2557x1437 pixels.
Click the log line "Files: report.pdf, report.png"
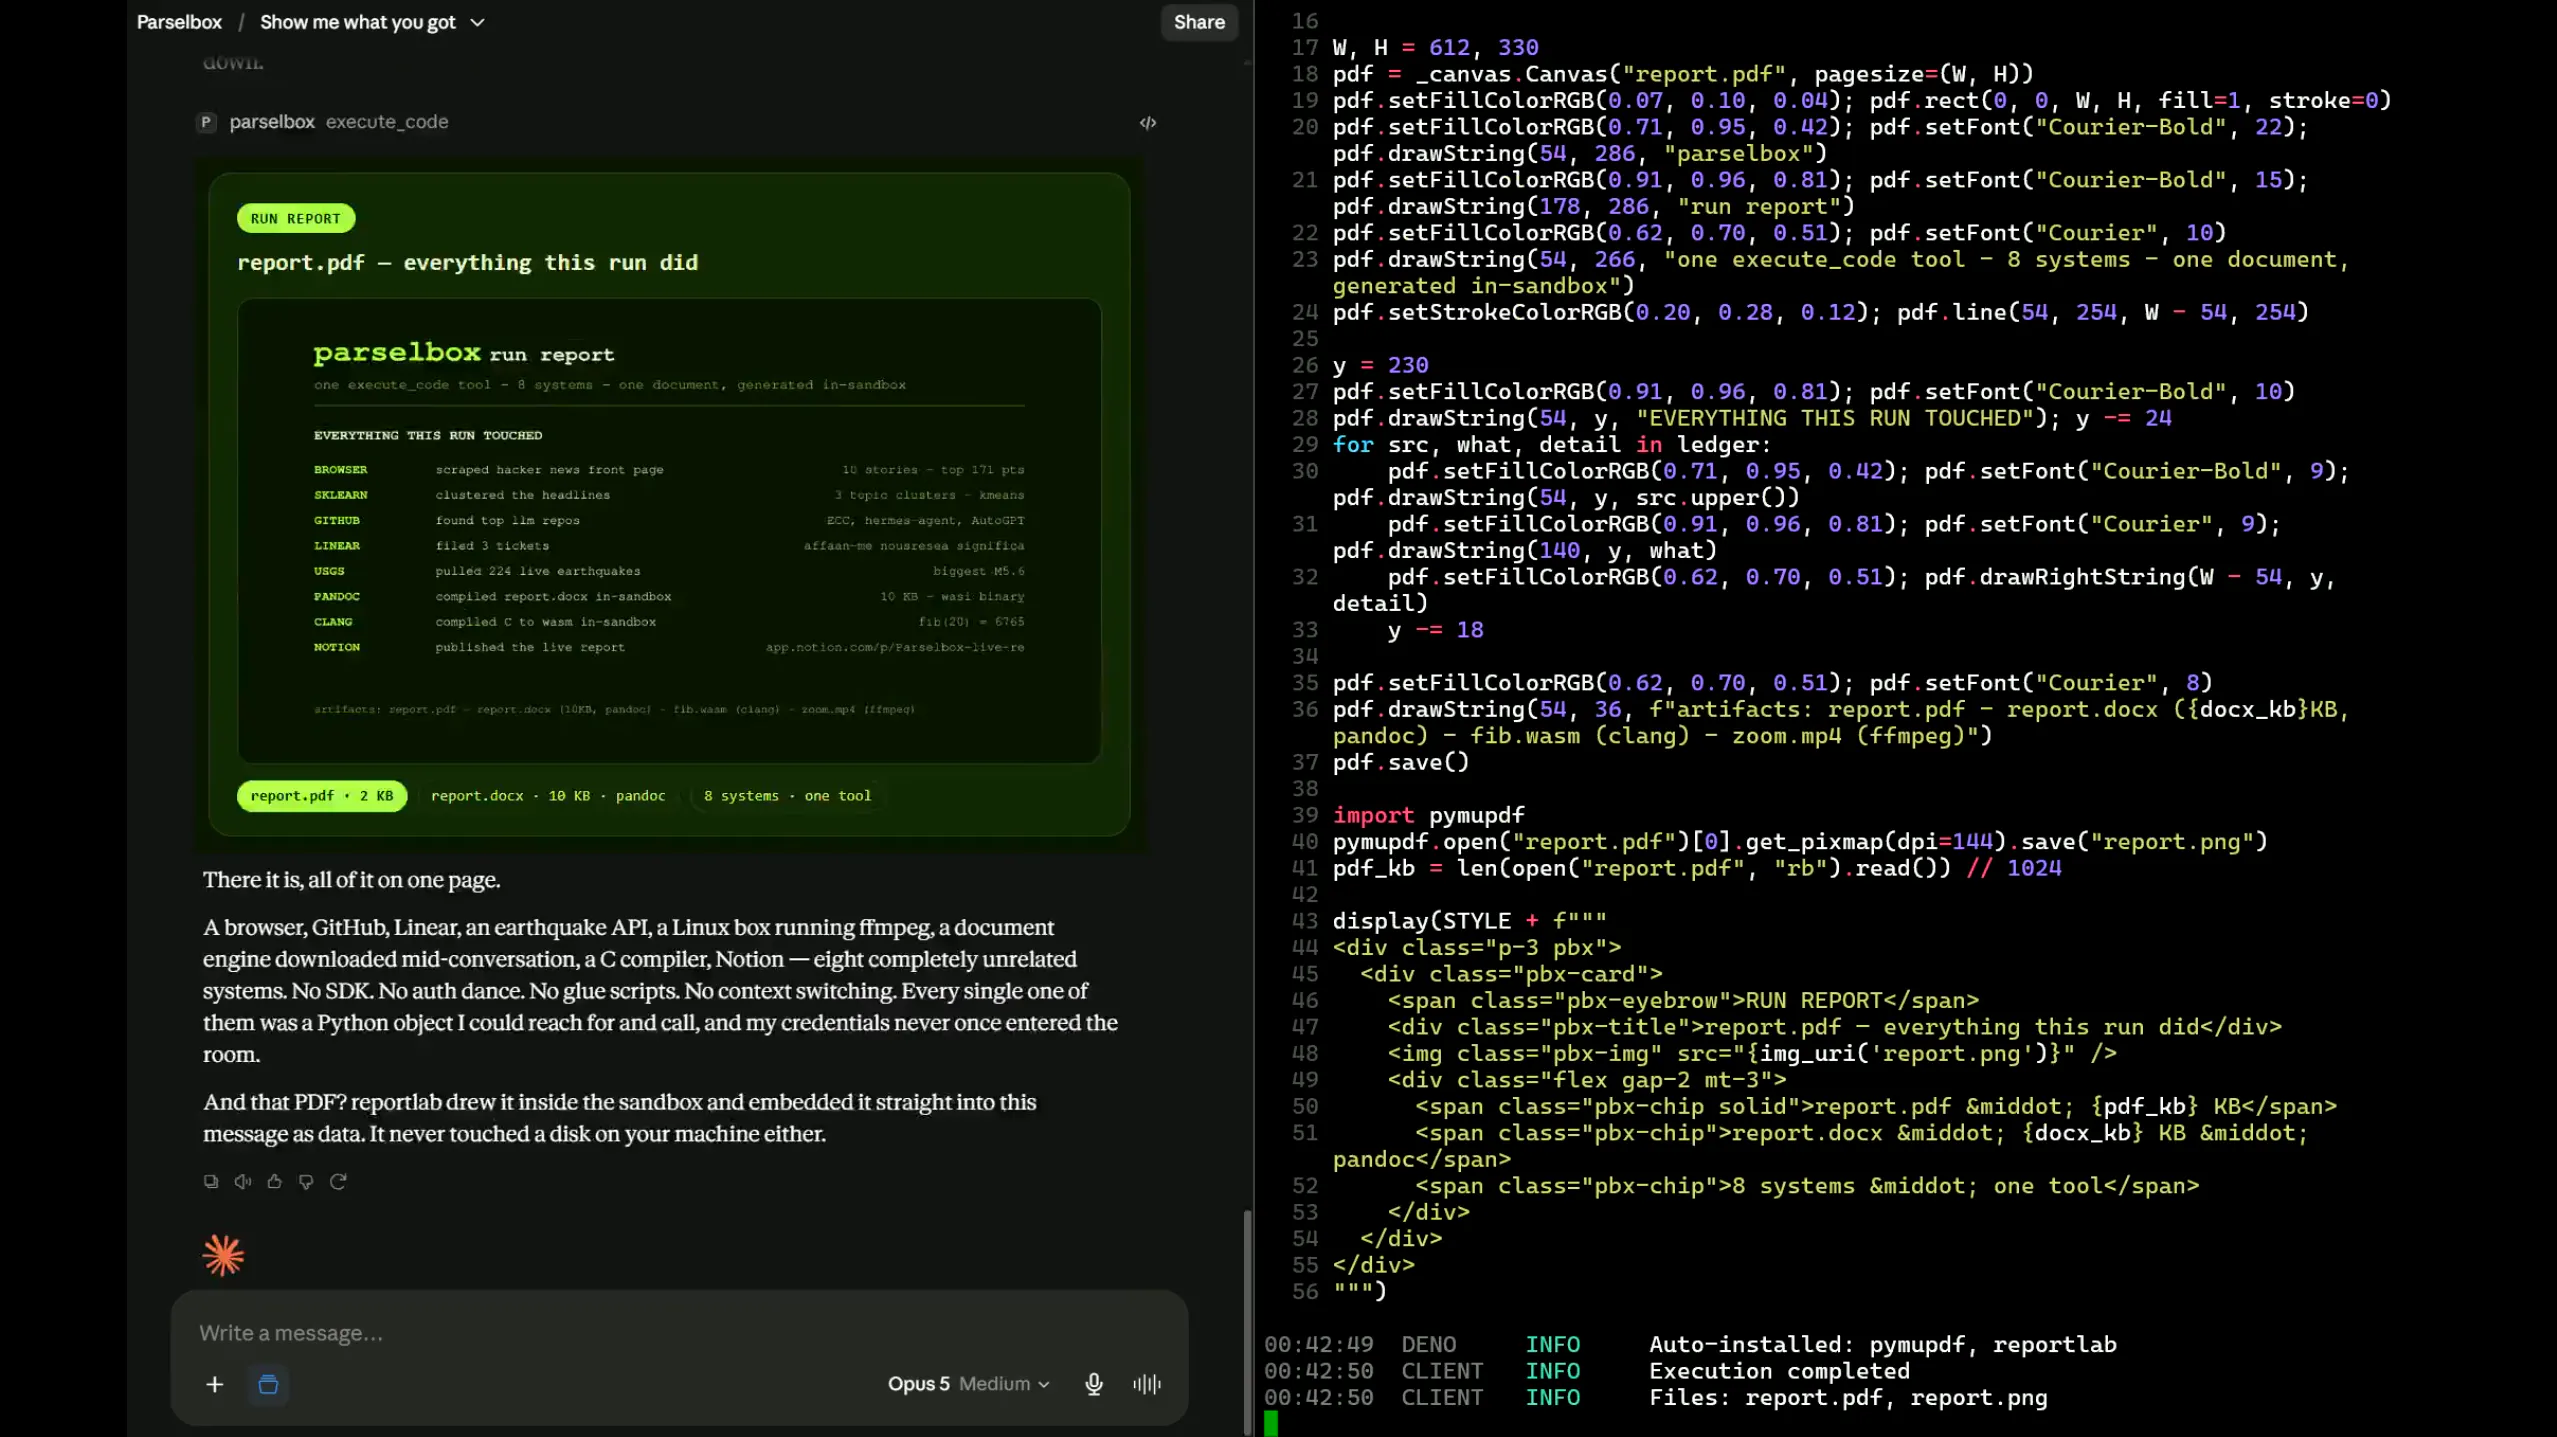[1848, 1398]
